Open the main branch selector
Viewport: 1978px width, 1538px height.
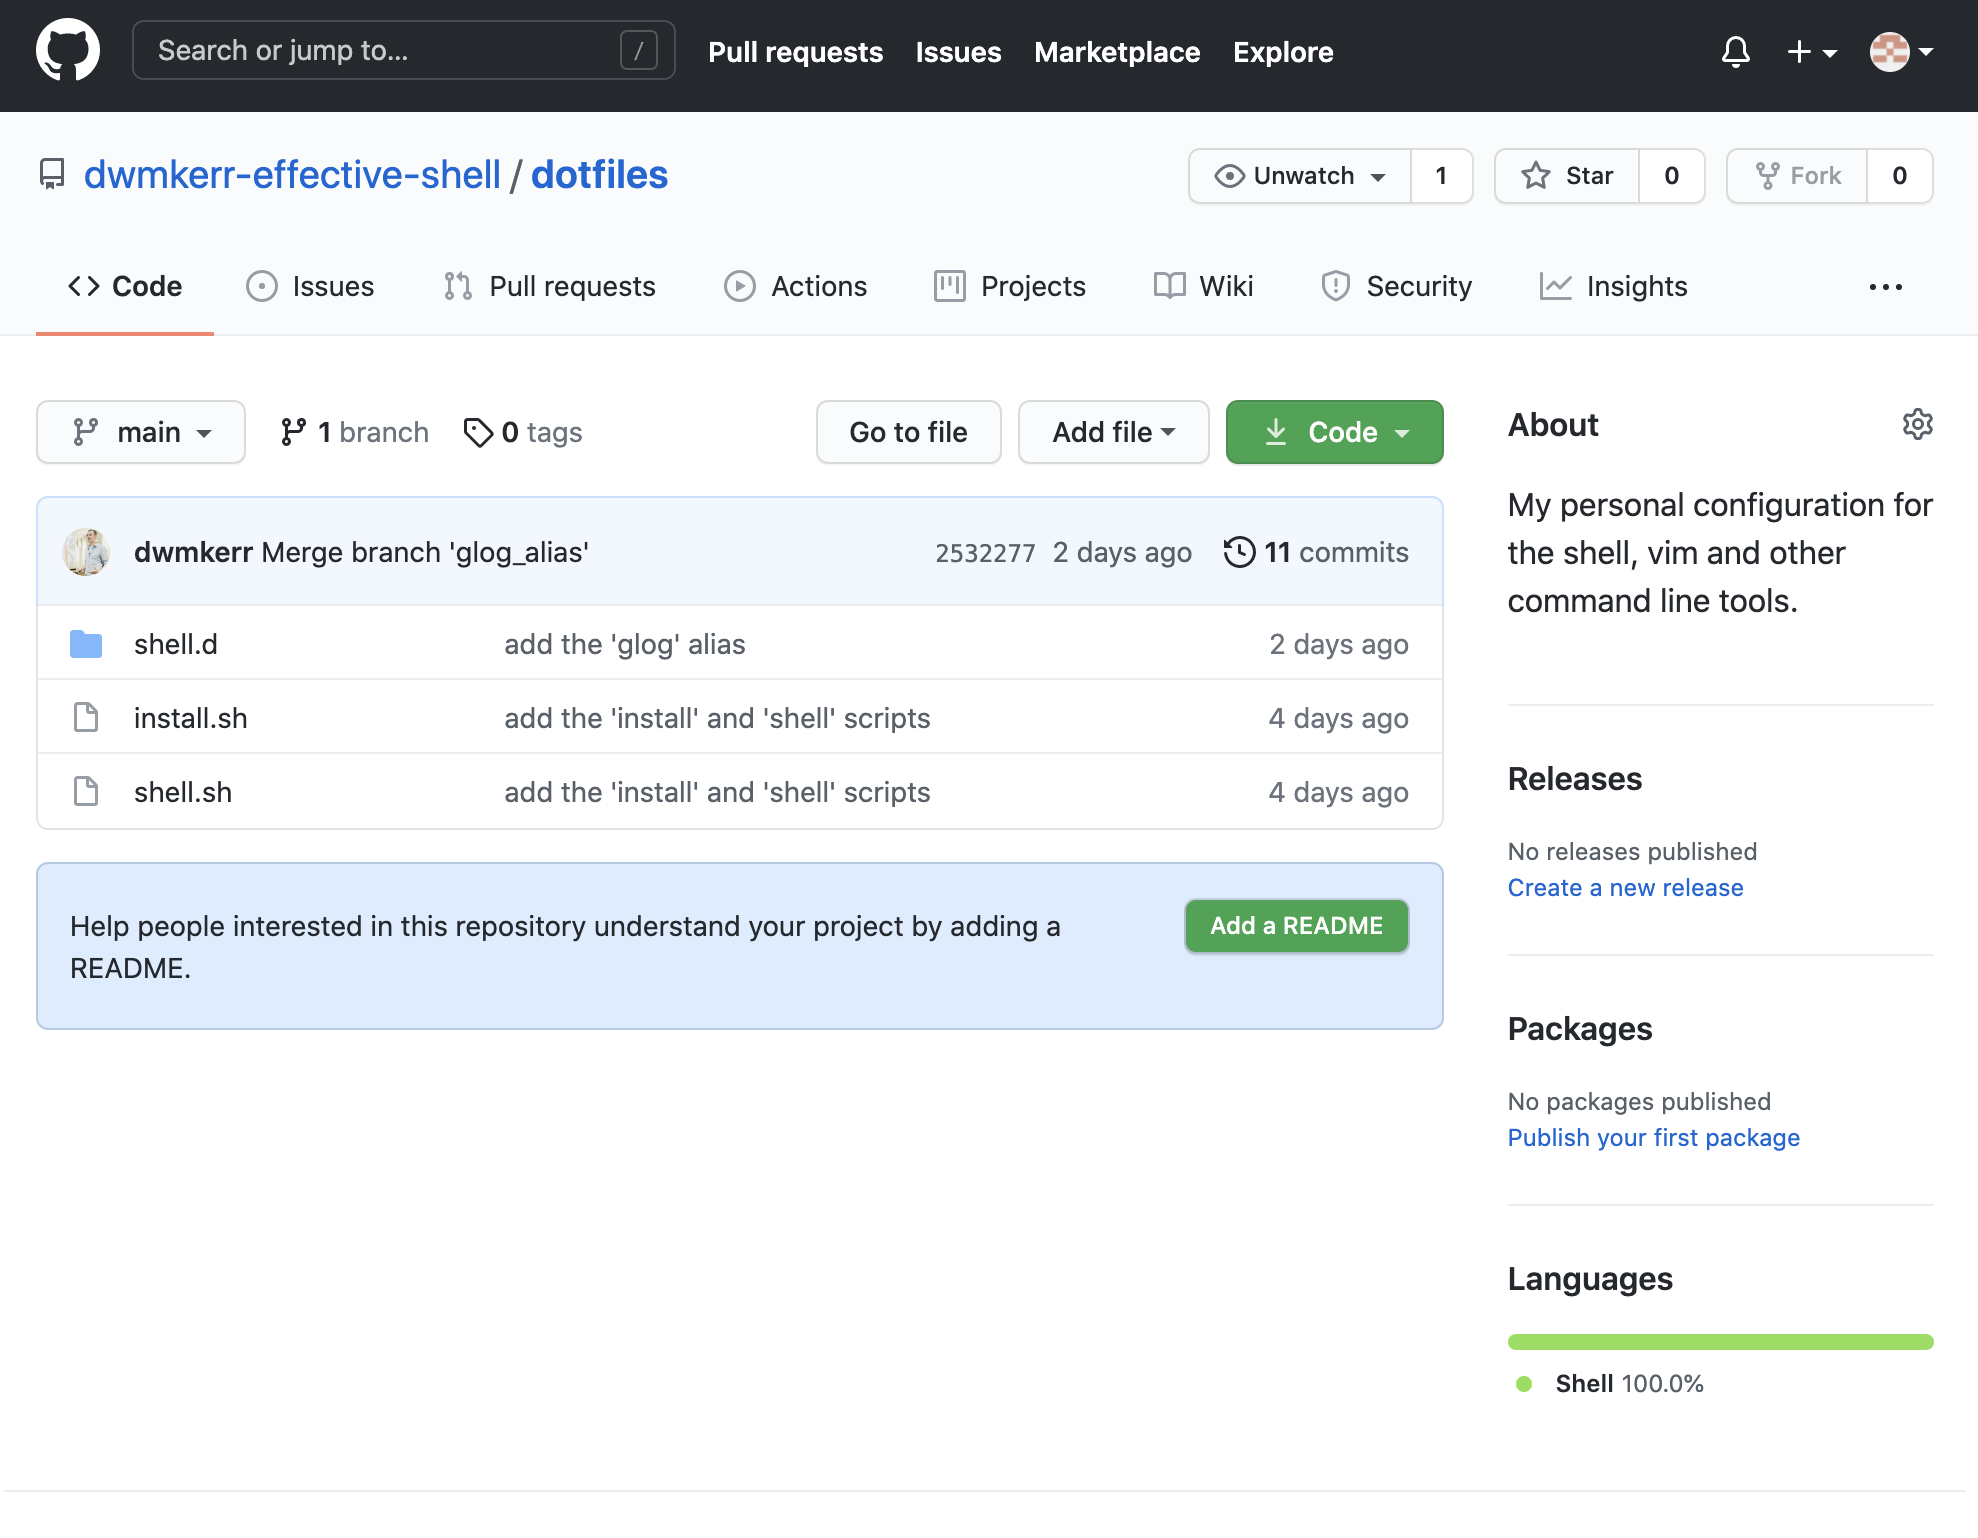pyautogui.click(x=141, y=432)
